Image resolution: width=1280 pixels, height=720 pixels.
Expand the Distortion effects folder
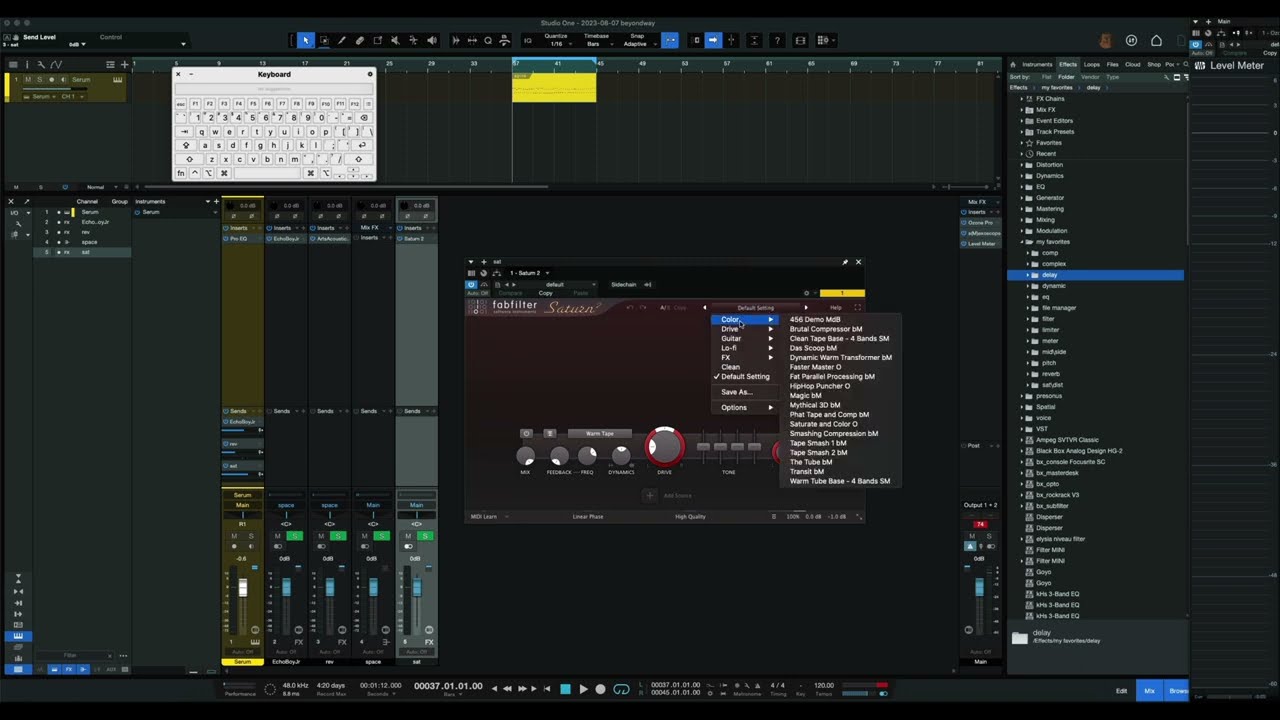coord(1023,165)
